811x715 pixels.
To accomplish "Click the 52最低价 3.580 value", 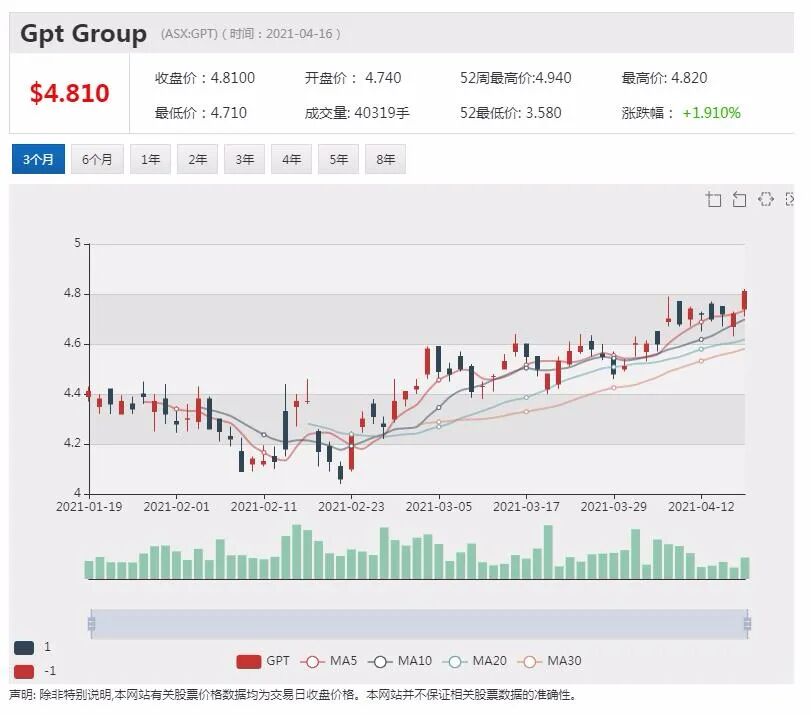I will tap(510, 113).
